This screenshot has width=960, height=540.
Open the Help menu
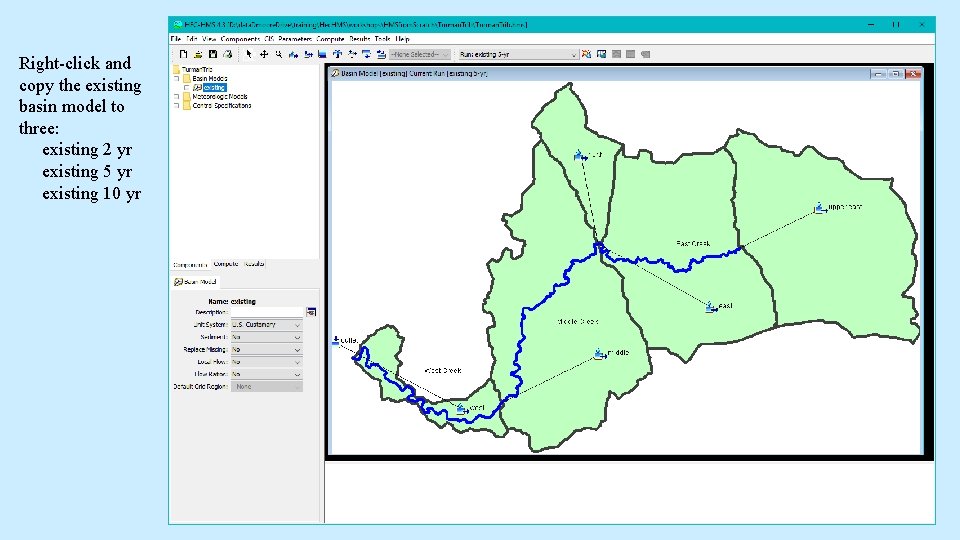pos(402,39)
